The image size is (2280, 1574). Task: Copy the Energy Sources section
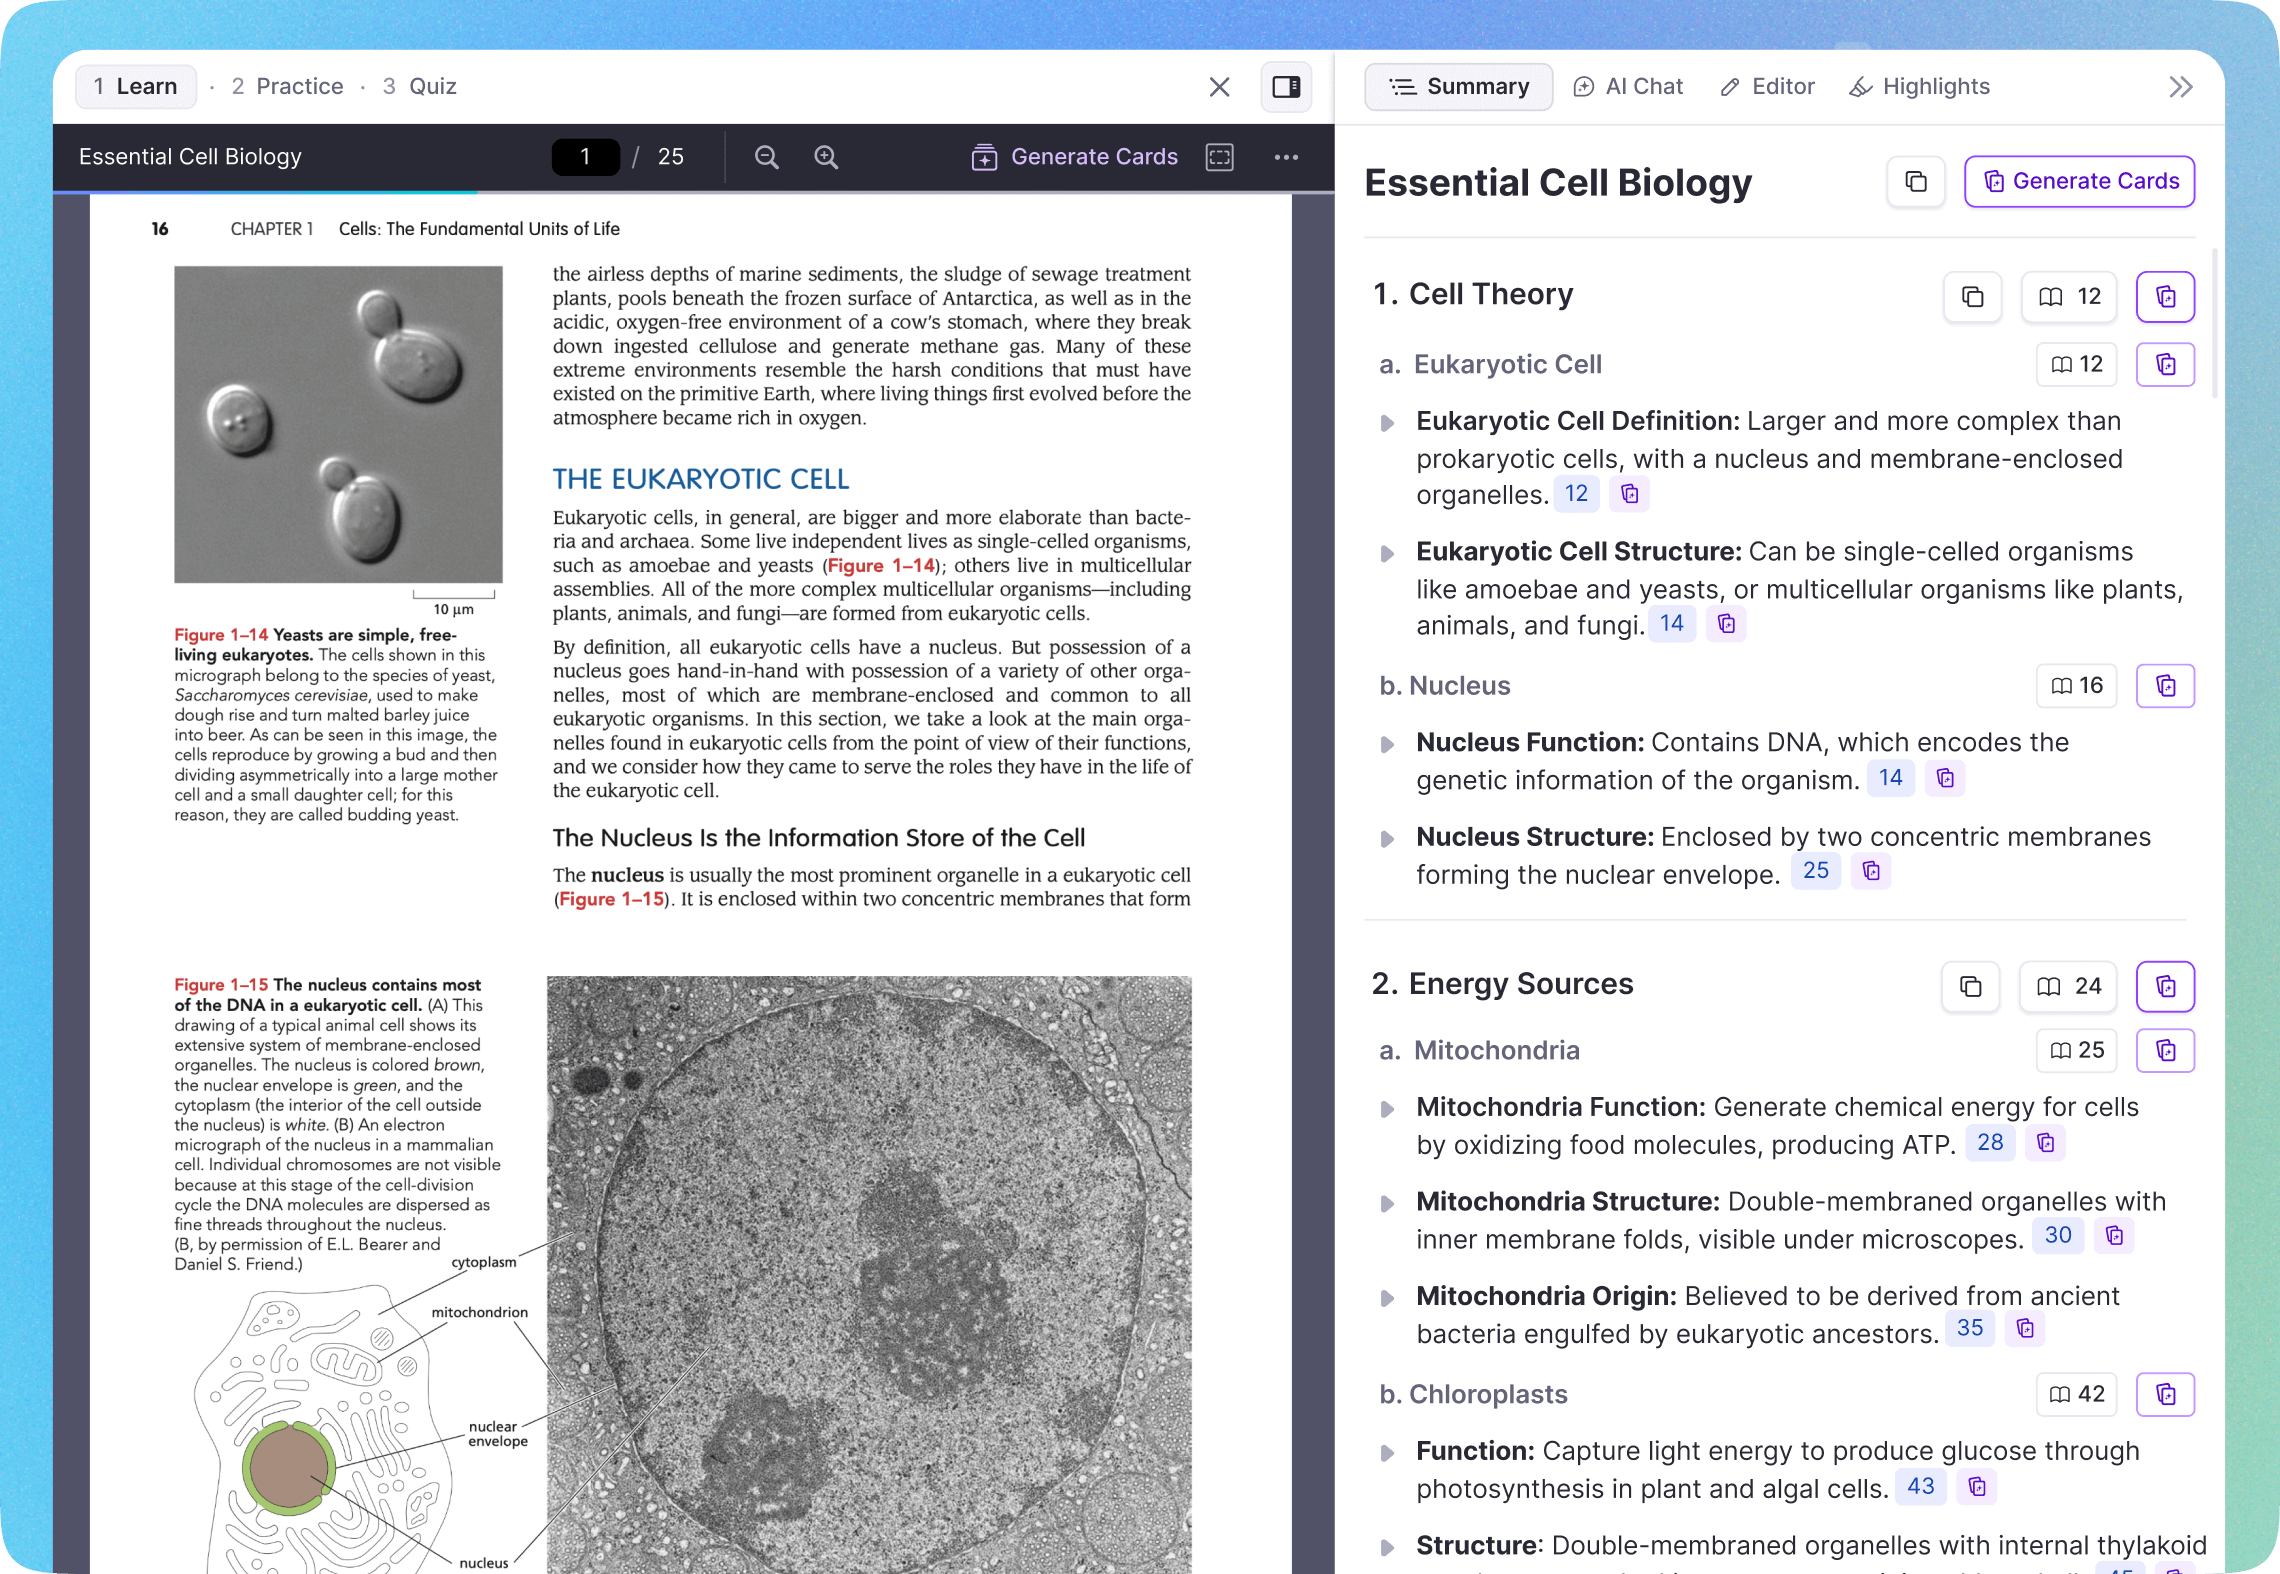pyautogui.click(x=1969, y=986)
